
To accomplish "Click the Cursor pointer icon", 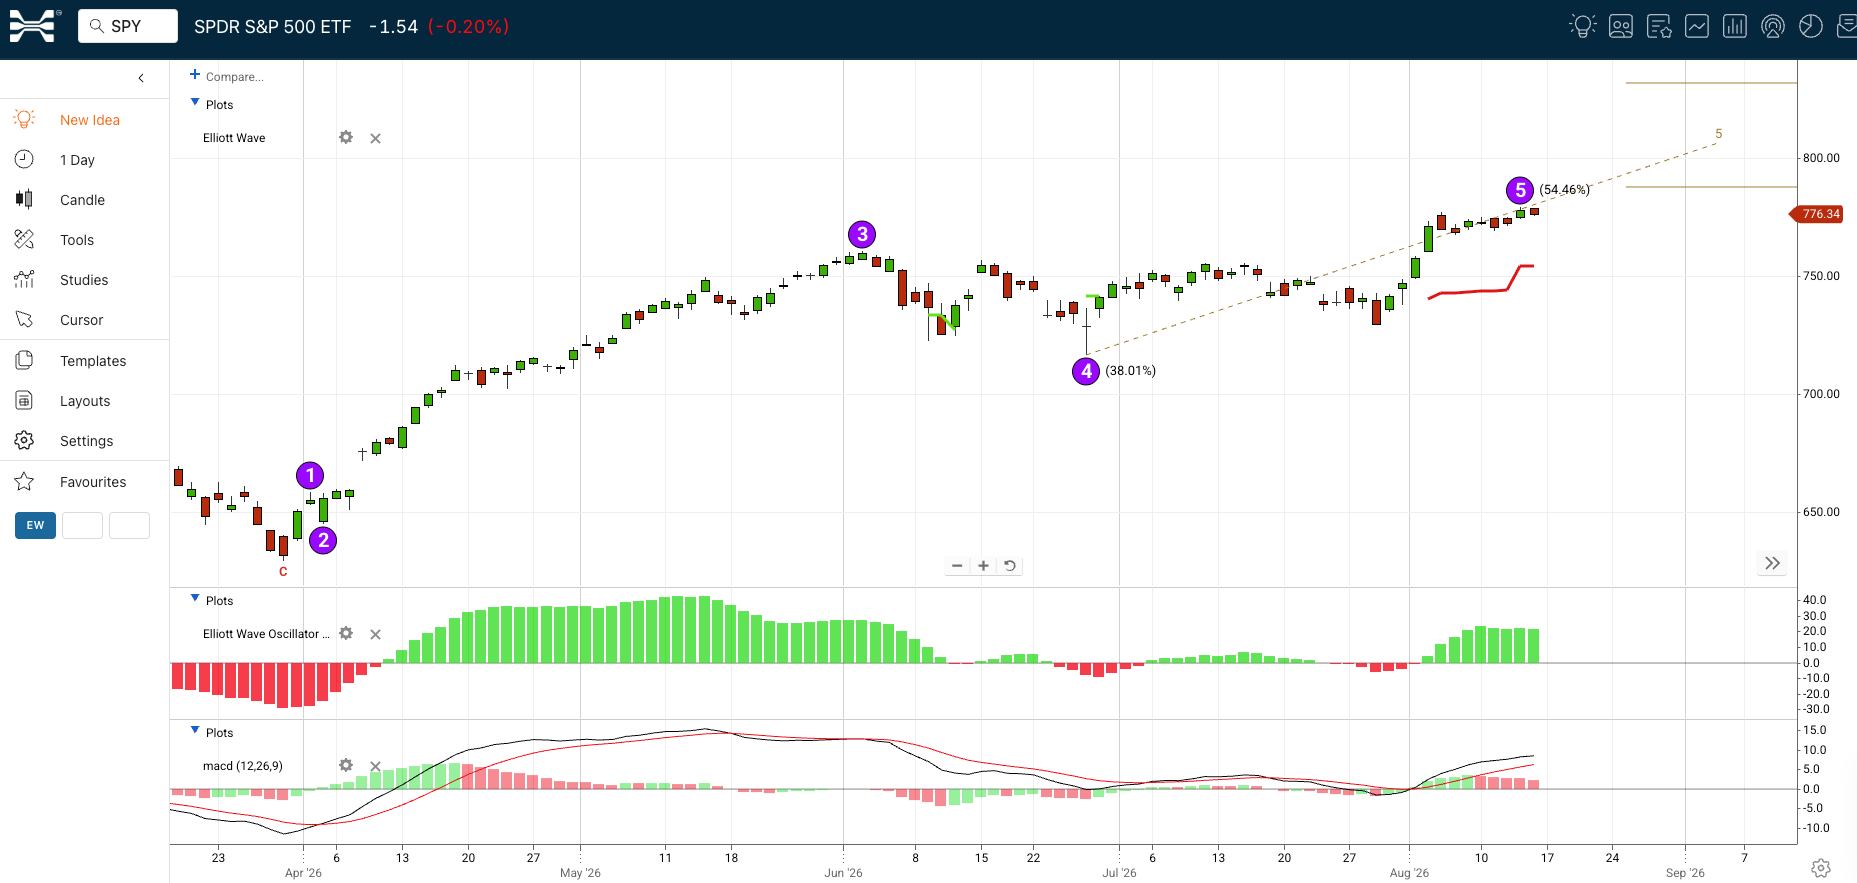I will pyautogui.click(x=24, y=319).
